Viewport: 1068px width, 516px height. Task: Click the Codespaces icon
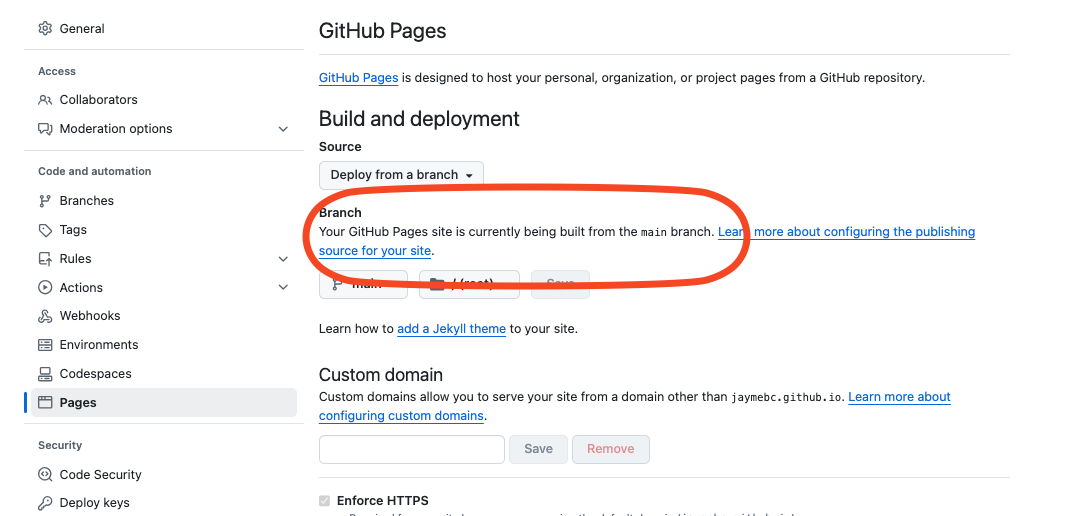[x=45, y=374]
